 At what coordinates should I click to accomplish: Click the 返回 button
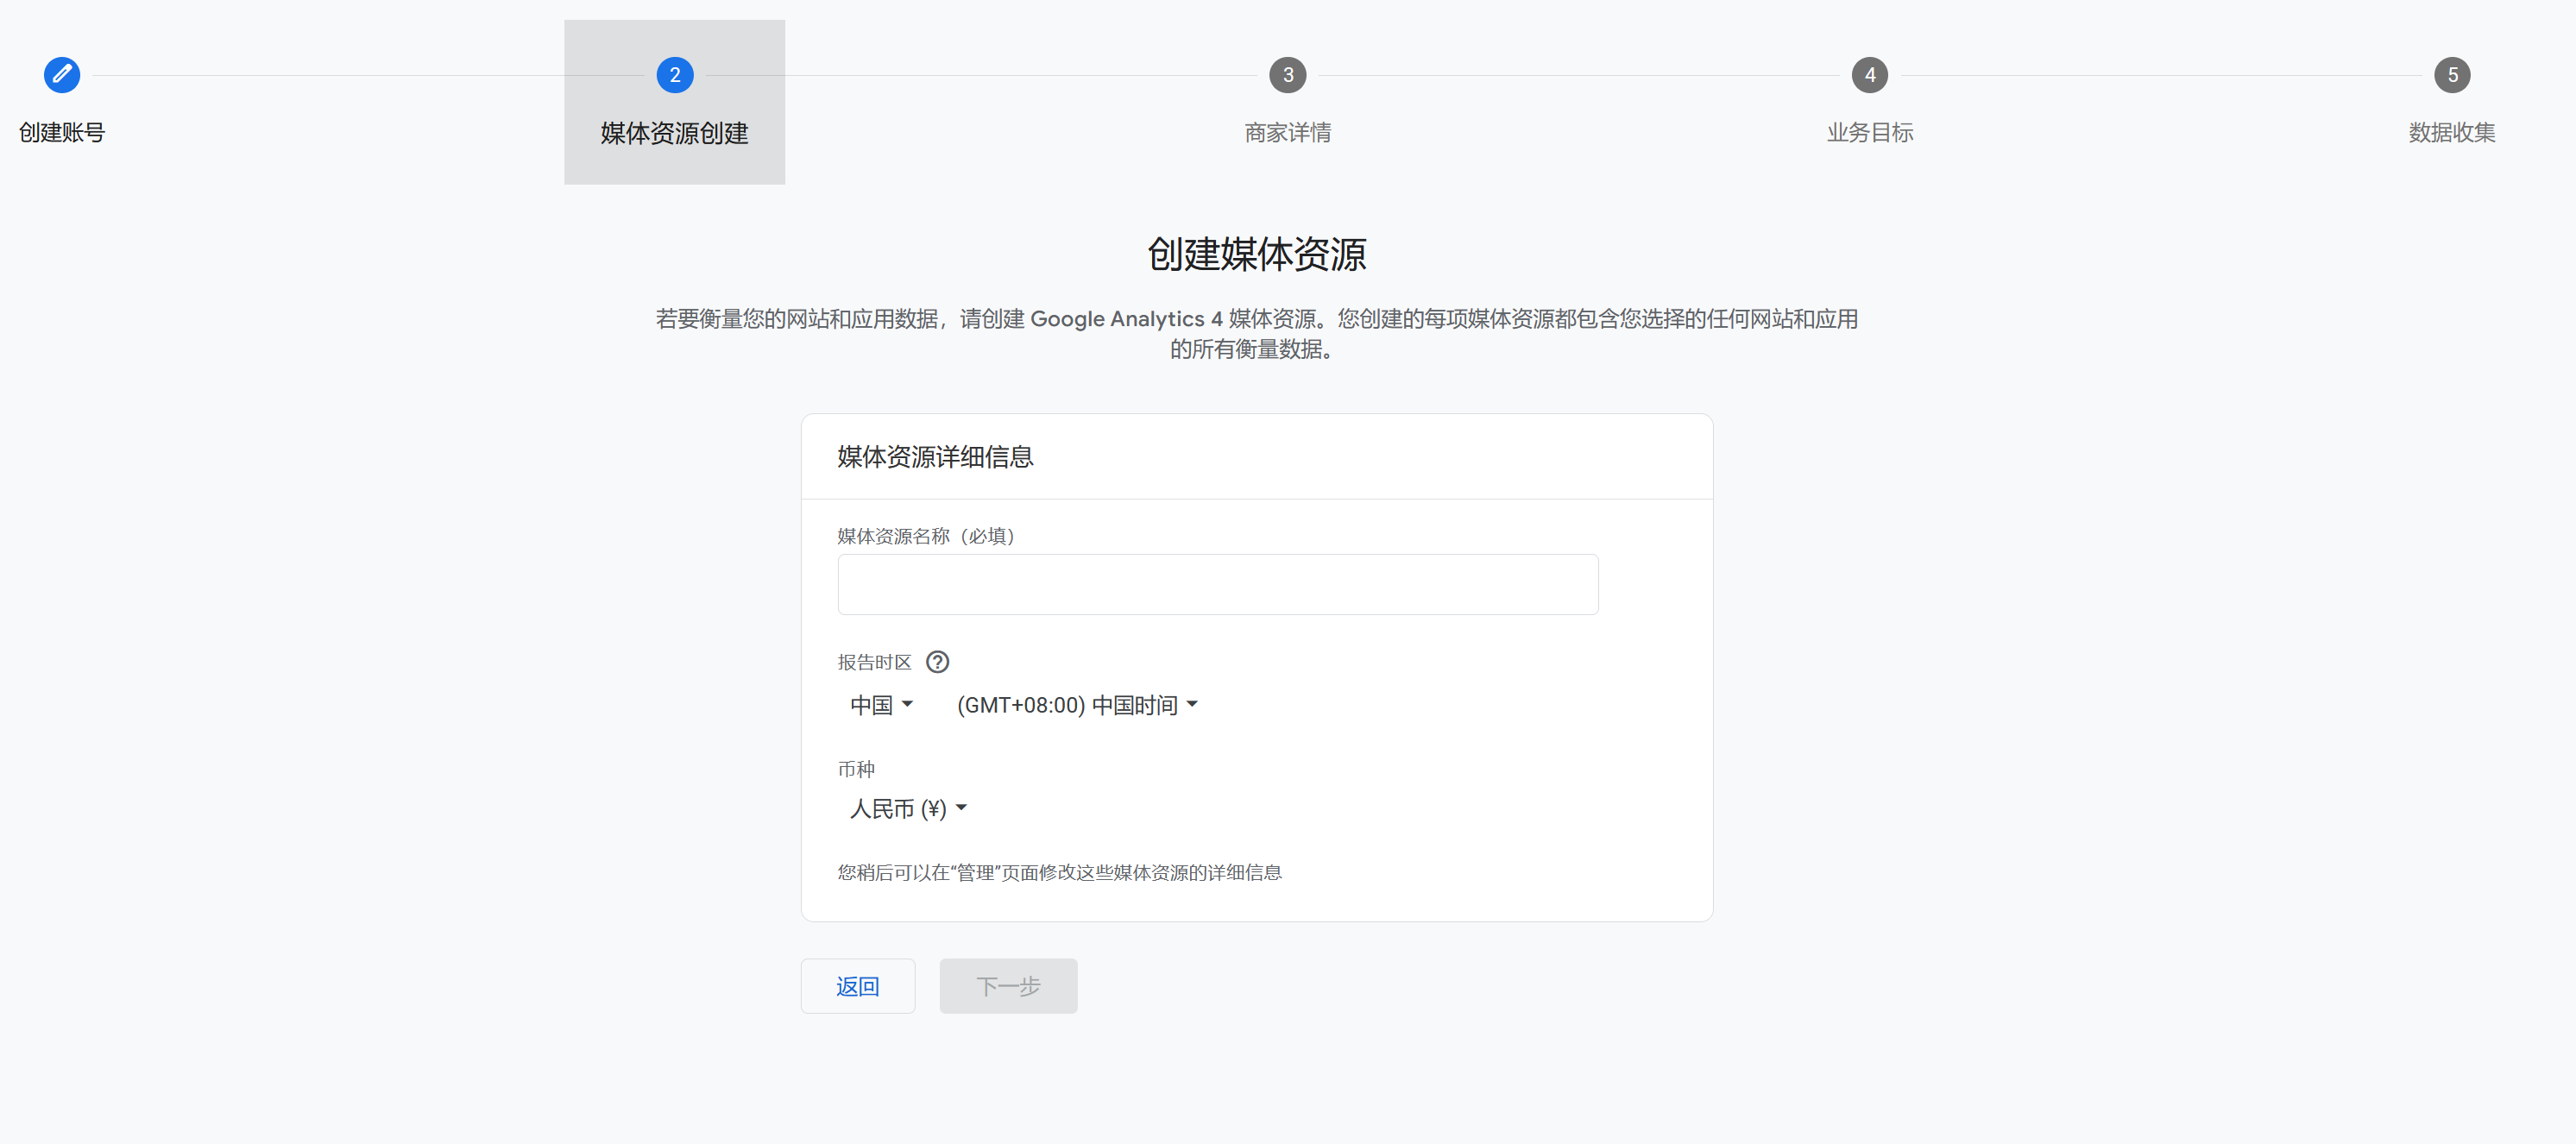click(x=858, y=986)
